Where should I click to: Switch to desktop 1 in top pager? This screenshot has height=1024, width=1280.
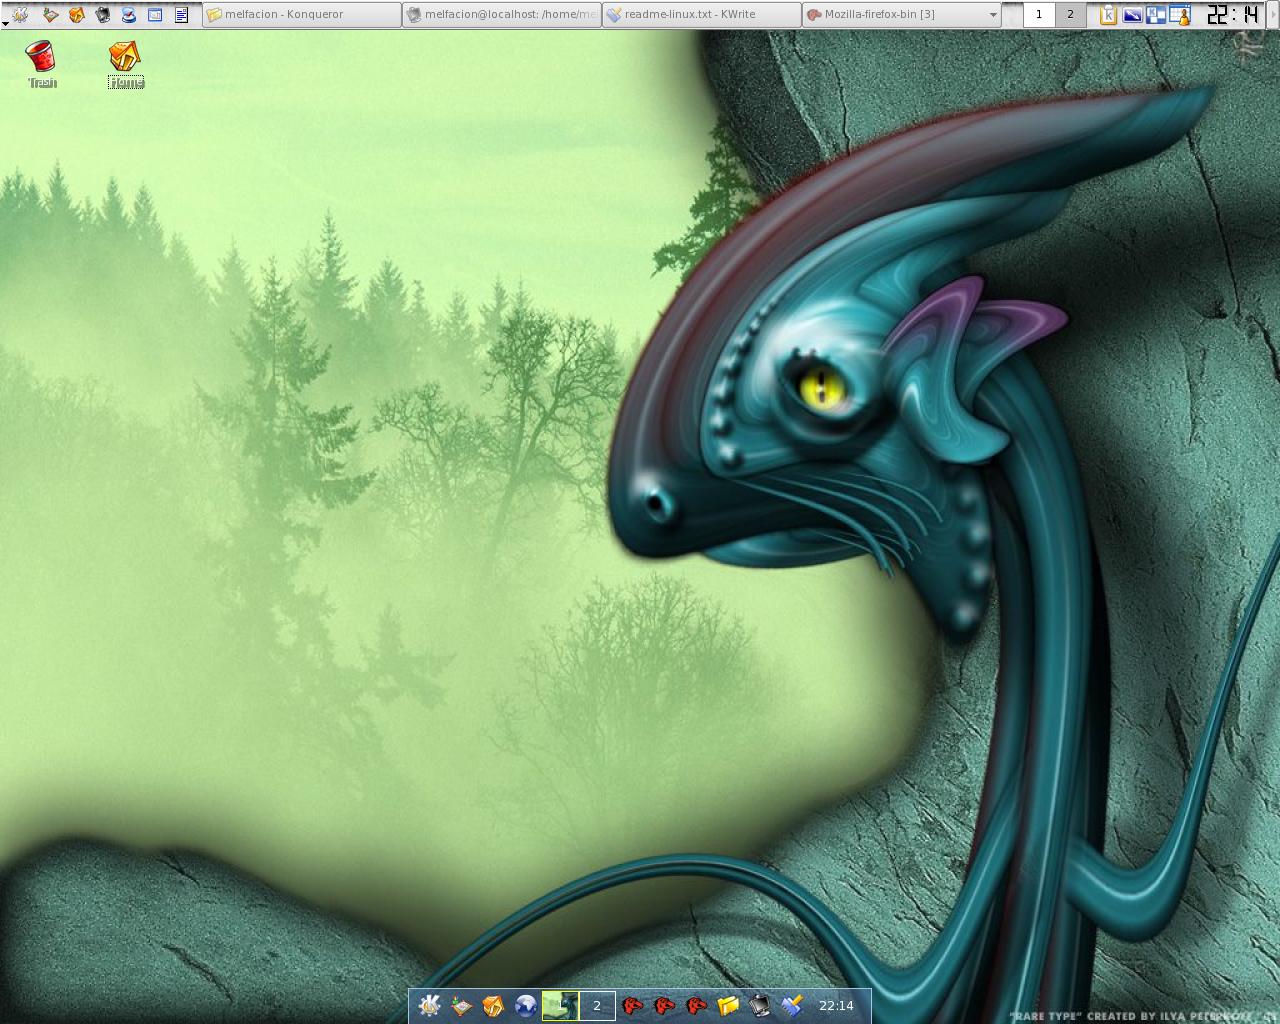point(1039,14)
